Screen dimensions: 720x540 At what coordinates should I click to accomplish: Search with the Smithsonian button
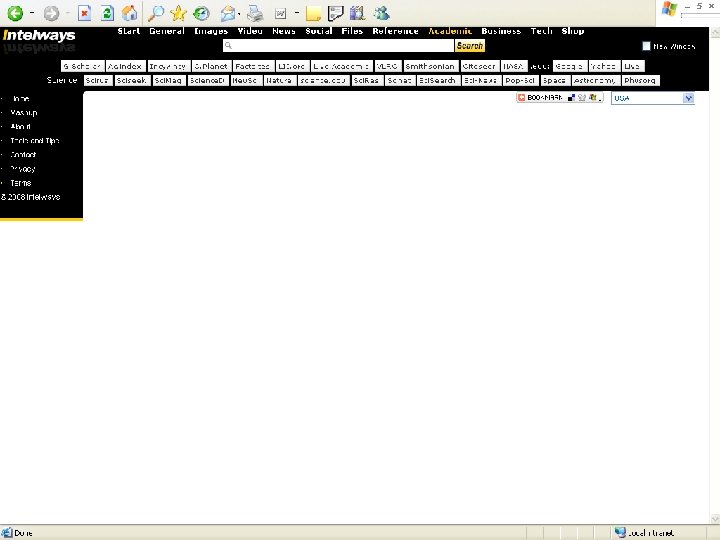coord(430,66)
